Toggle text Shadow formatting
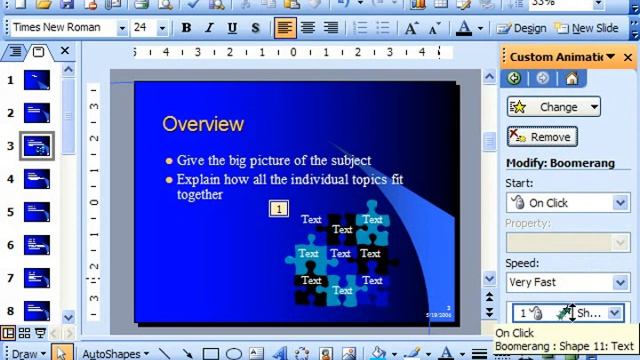 256,28
